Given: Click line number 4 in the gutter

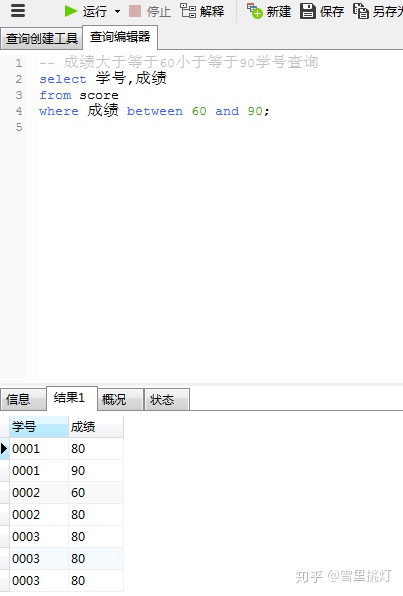Looking at the screenshot, I should point(19,111).
